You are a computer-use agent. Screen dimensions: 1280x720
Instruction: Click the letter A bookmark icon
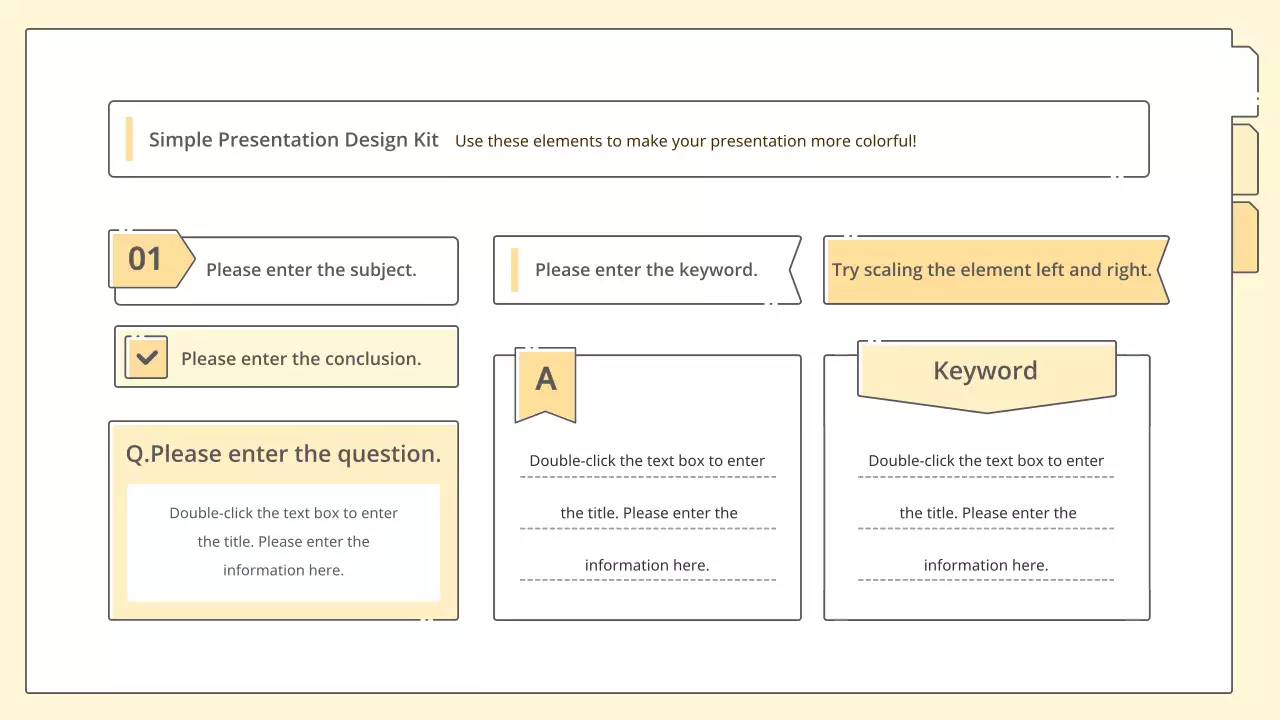point(545,380)
